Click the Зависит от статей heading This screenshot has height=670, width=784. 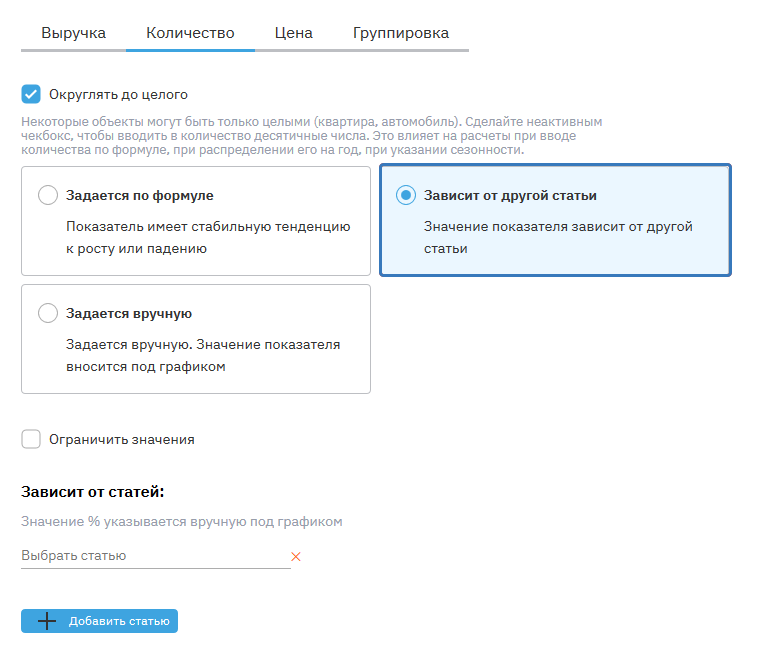coord(92,491)
